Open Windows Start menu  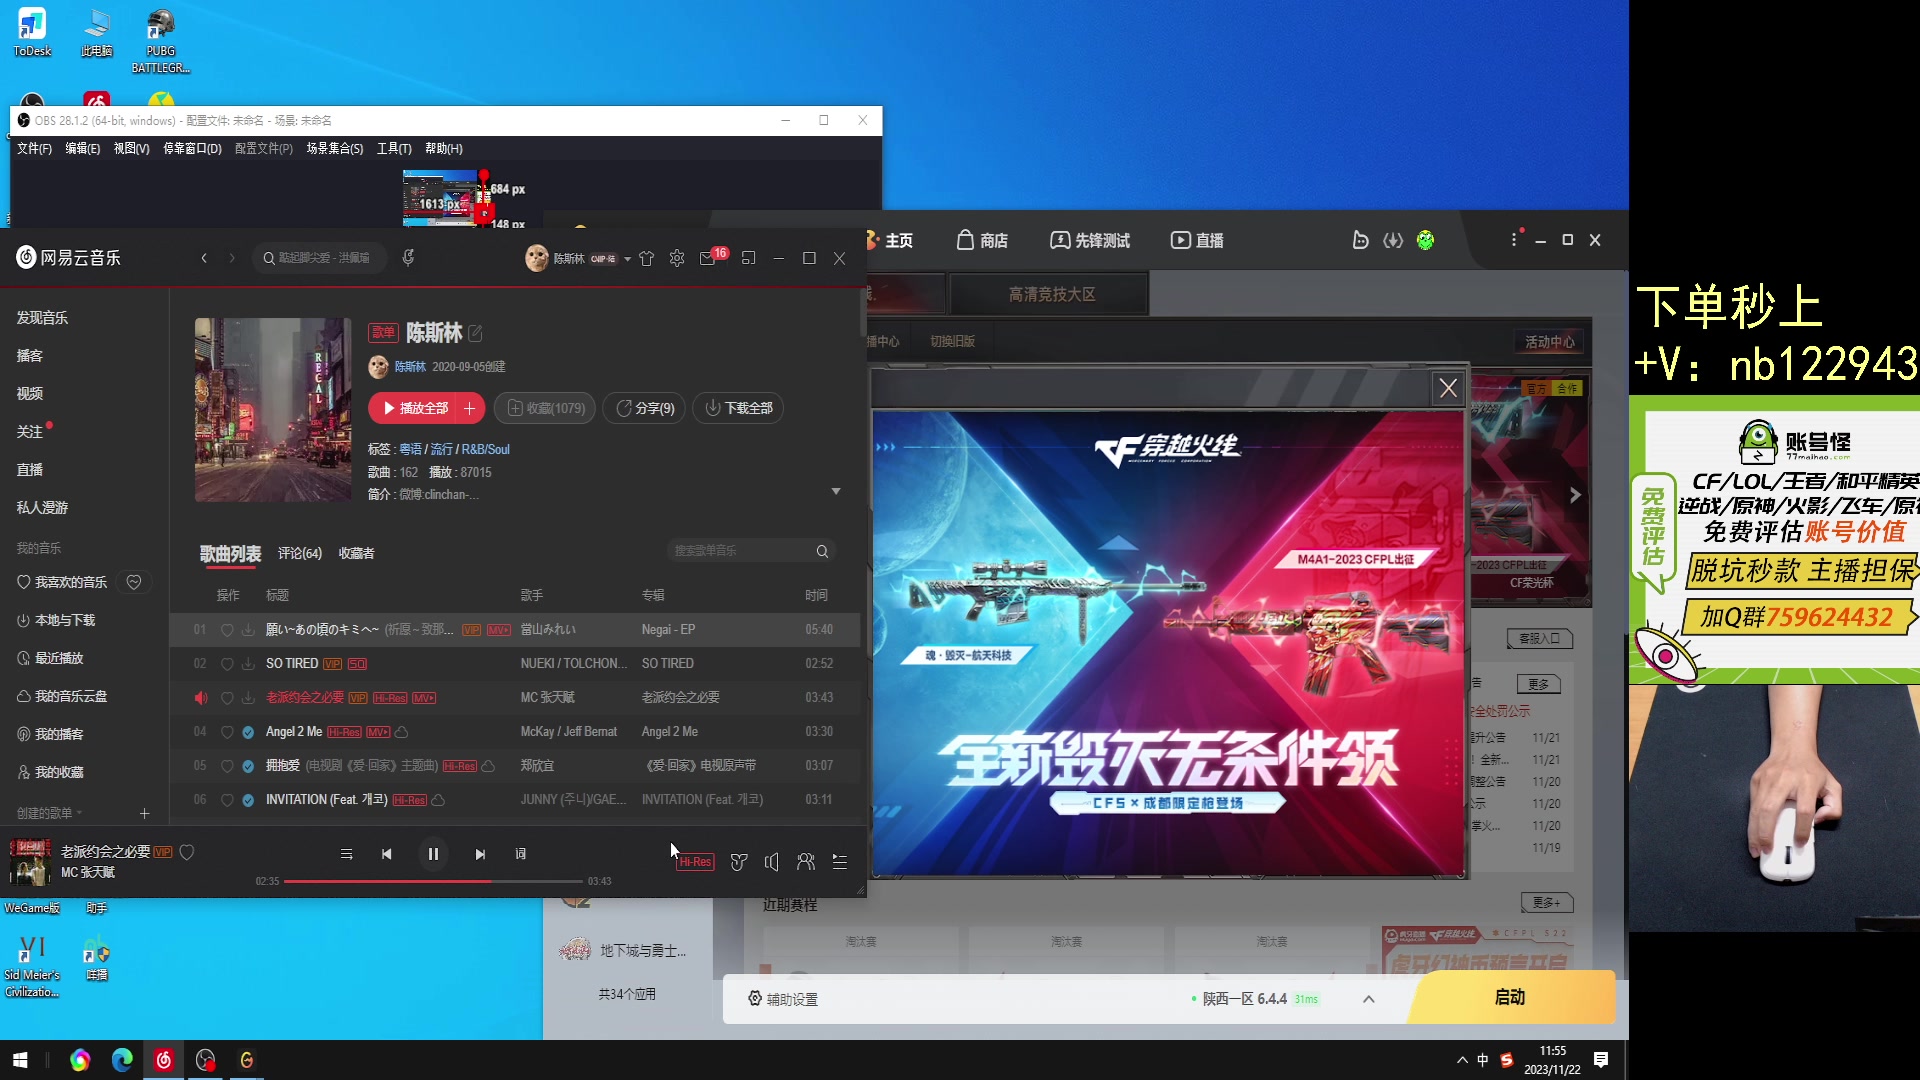[20, 1060]
